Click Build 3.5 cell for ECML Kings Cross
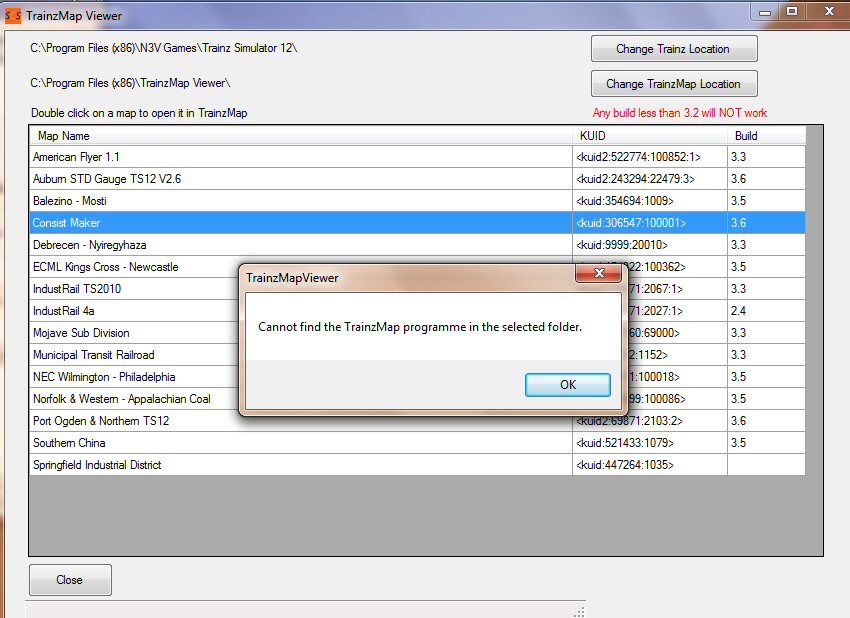This screenshot has height=618, width=850. point(767,267)
